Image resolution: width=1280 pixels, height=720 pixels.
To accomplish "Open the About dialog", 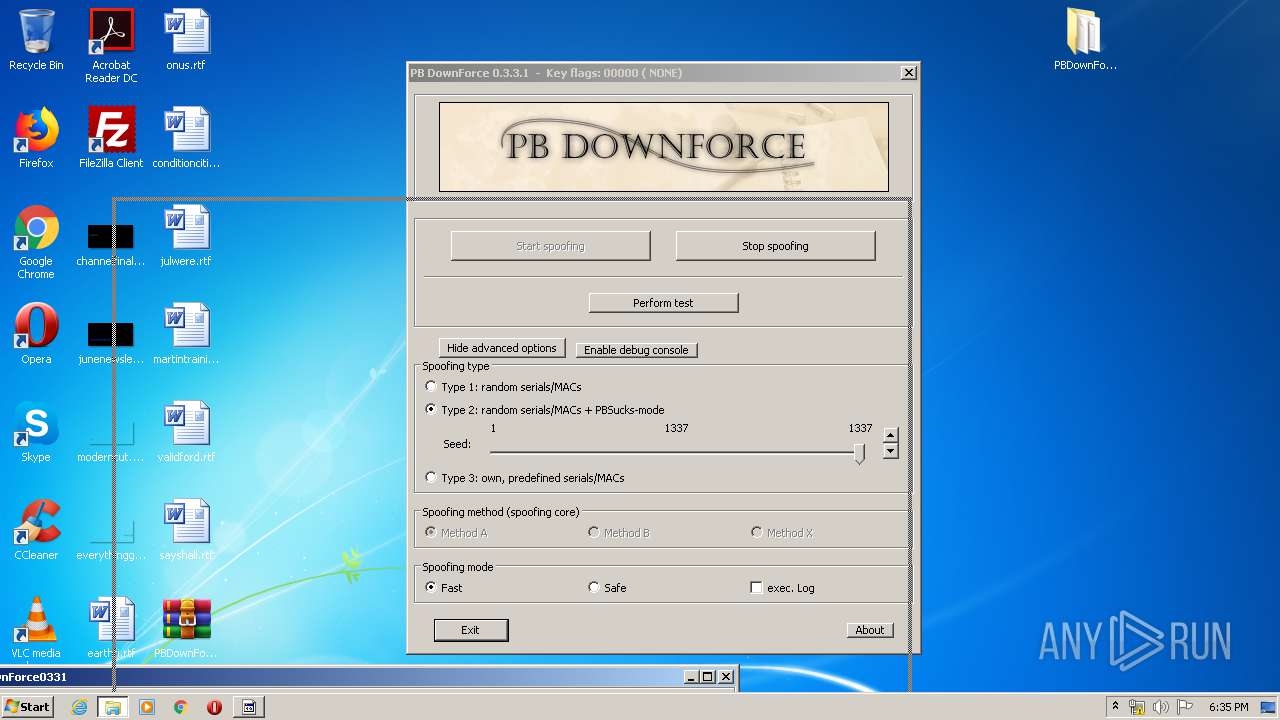I will point(869,630).
